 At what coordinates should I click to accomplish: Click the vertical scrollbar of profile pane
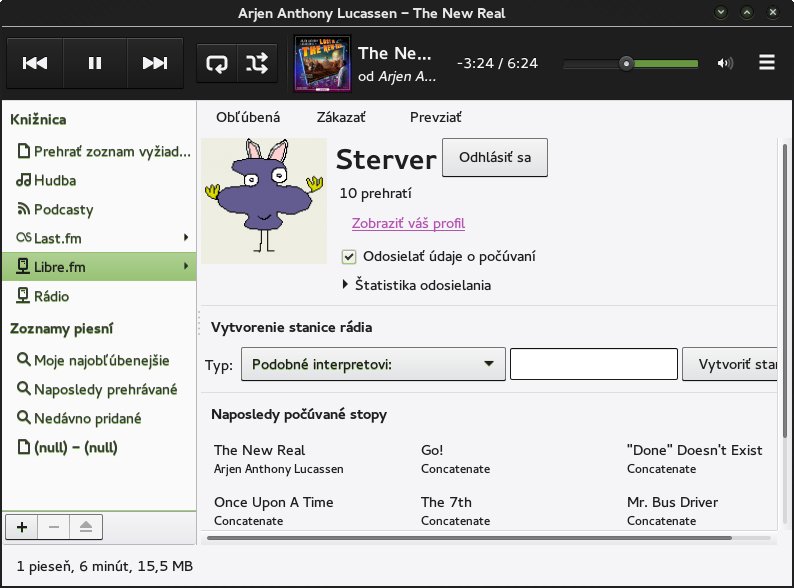pyautogui.click(x=785, y=291)
